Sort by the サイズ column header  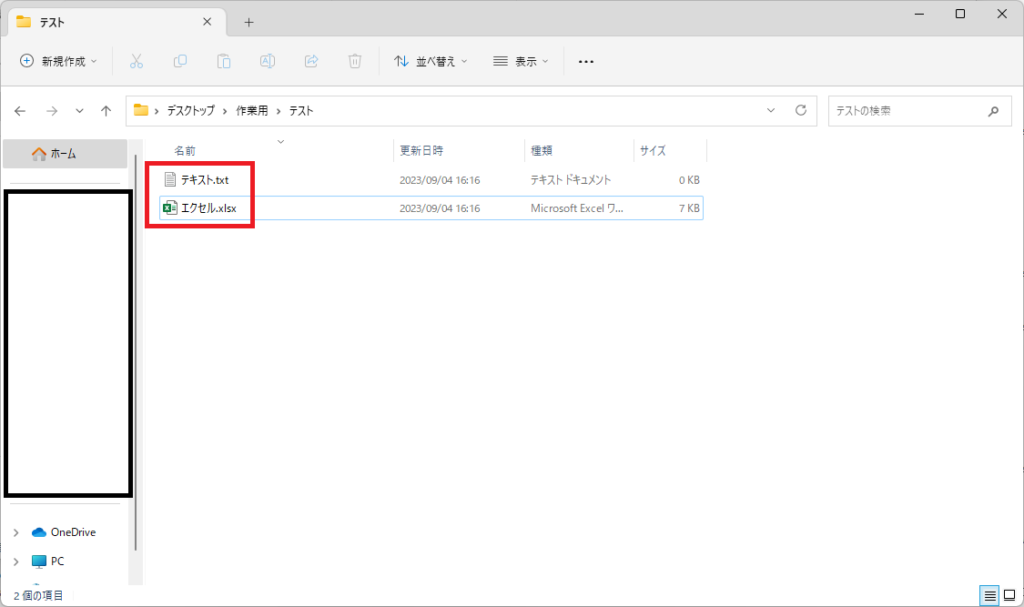652,151
